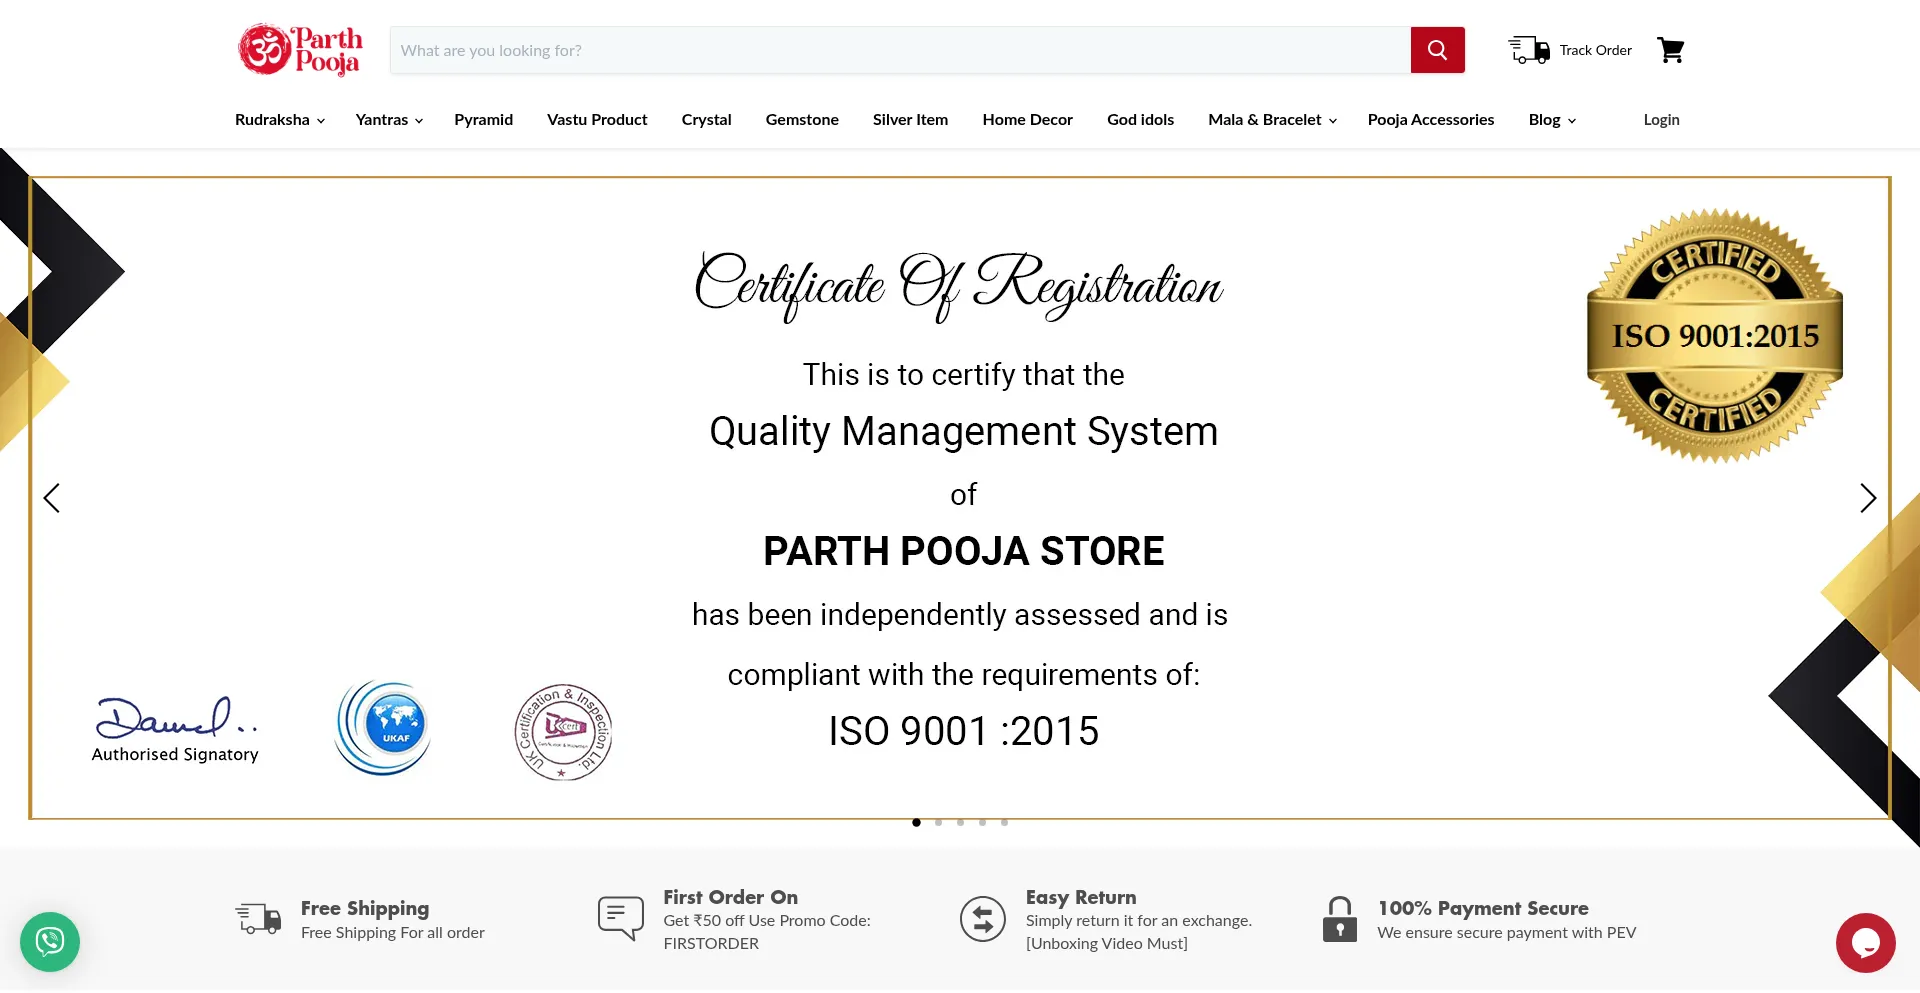Open the Vastu Product category
The height and width of the screenshot is (993, 1920).
(x=597, y=120)
